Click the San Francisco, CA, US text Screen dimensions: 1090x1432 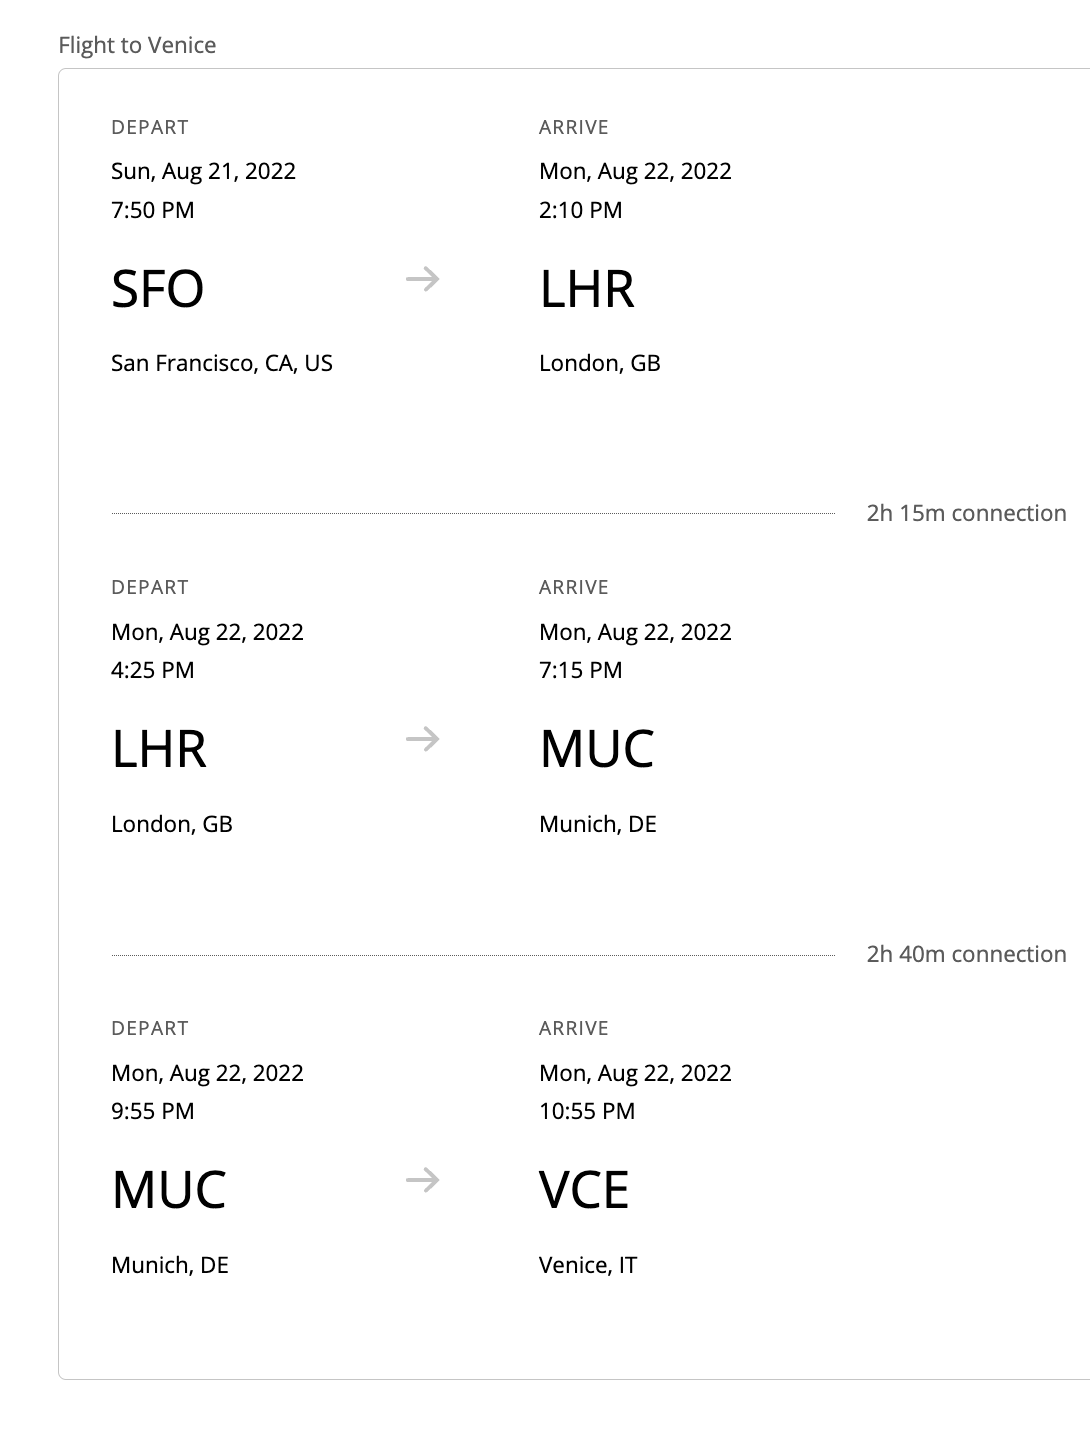tap(222, 363)
